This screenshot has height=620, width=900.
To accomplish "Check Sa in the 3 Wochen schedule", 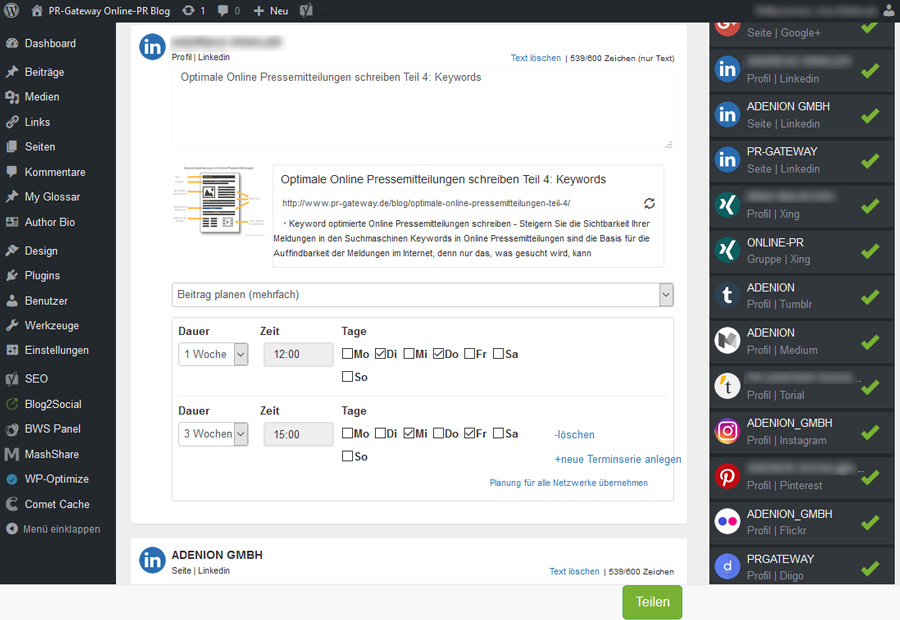I will point(498,433).
